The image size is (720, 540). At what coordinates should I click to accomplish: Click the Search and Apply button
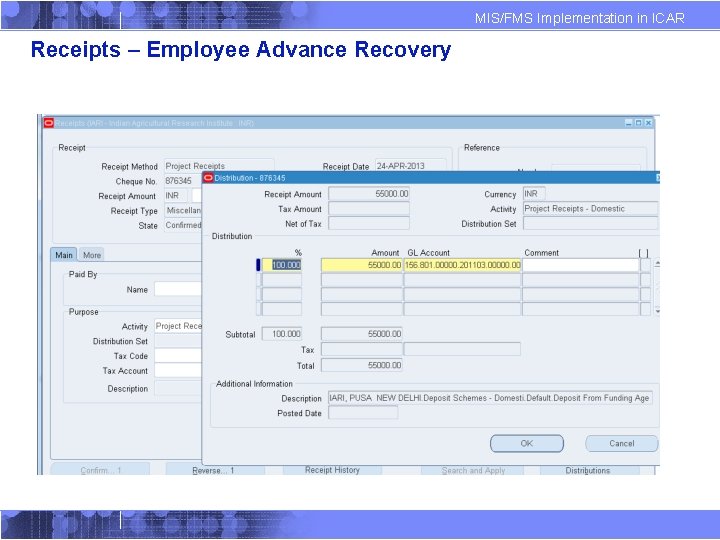coord(472,470)
